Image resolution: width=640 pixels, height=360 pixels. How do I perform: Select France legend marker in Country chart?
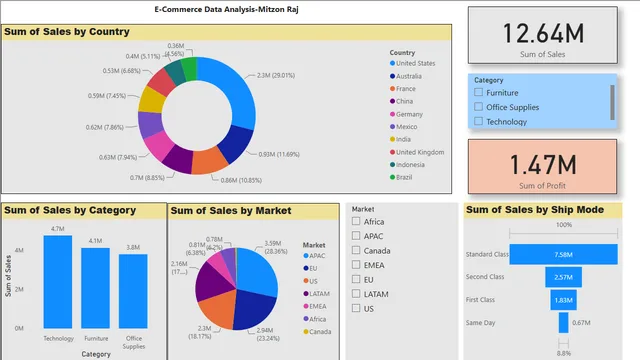point(392,89)
